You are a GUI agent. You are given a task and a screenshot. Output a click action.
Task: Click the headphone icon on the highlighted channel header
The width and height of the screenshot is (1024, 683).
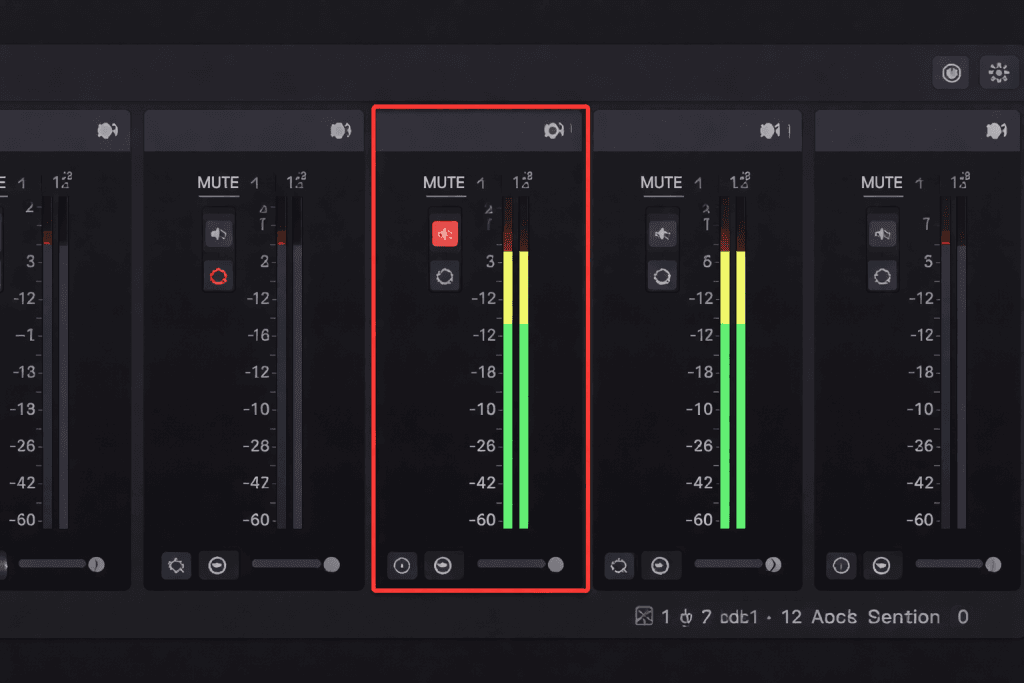click(x=554, y=130)
